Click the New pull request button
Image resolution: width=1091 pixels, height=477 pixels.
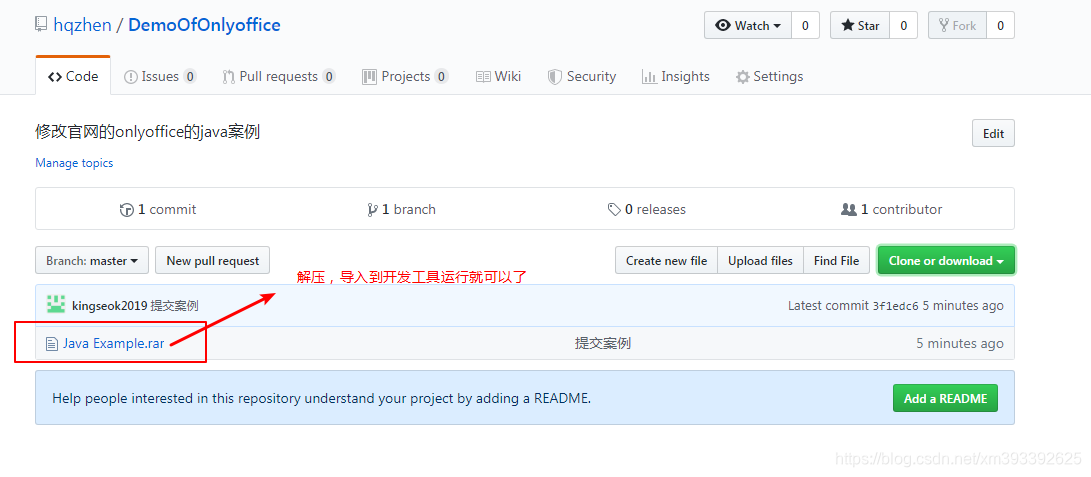point(212,261)
